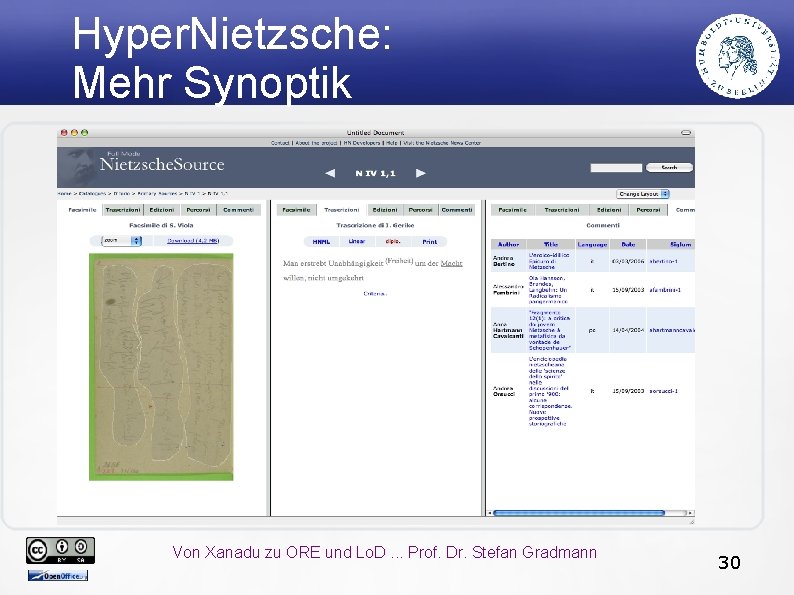Click the red close window dot
The height and width of the screenshot is (595, 794).
click(x=64, y=133)
